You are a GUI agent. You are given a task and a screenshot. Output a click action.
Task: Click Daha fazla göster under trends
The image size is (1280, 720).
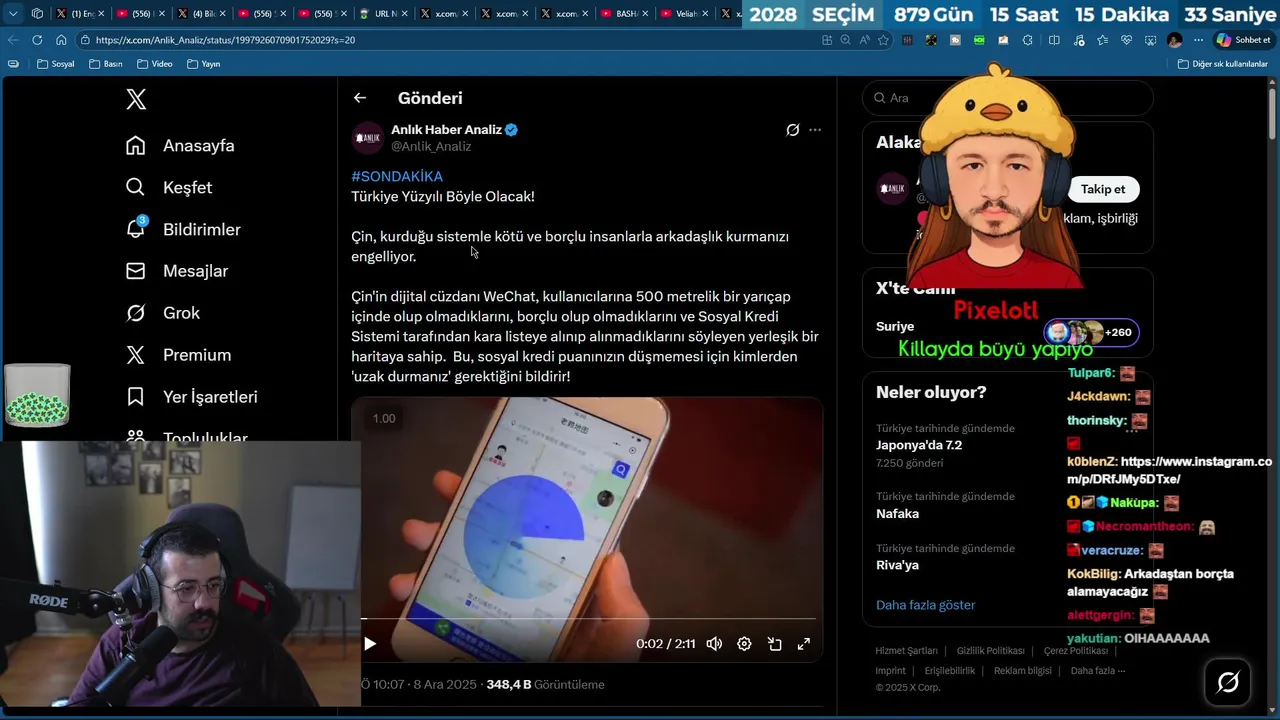tap(925, 605)
